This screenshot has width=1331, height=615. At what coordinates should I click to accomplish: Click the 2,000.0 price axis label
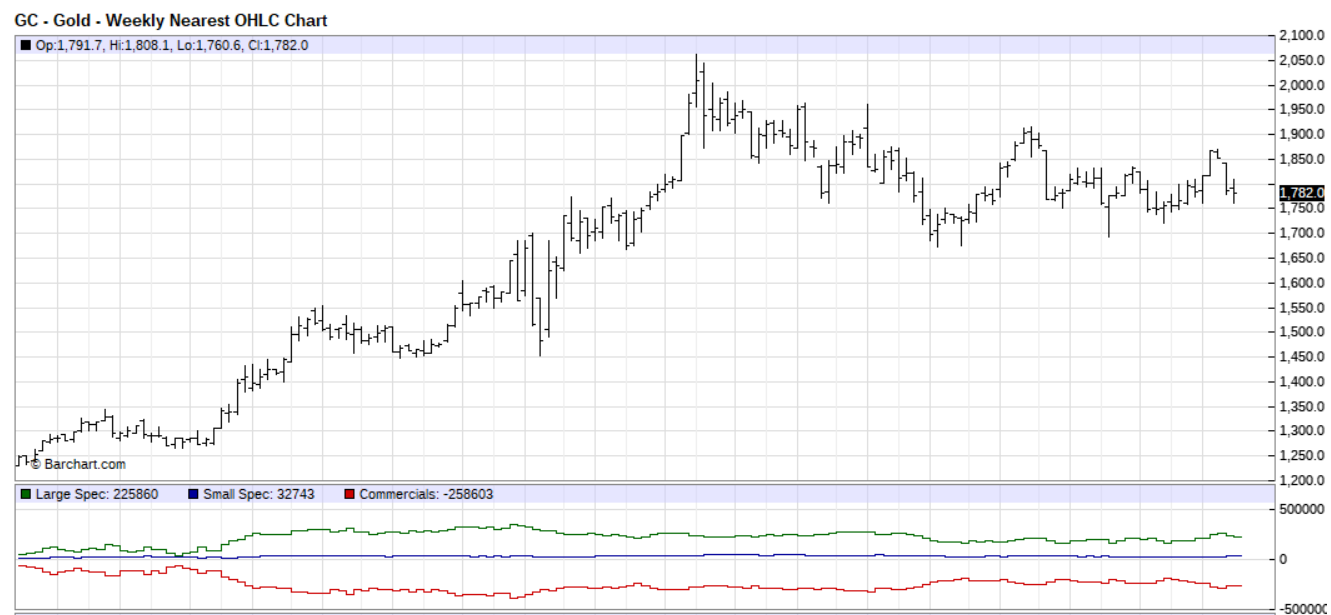point(1302,85)
